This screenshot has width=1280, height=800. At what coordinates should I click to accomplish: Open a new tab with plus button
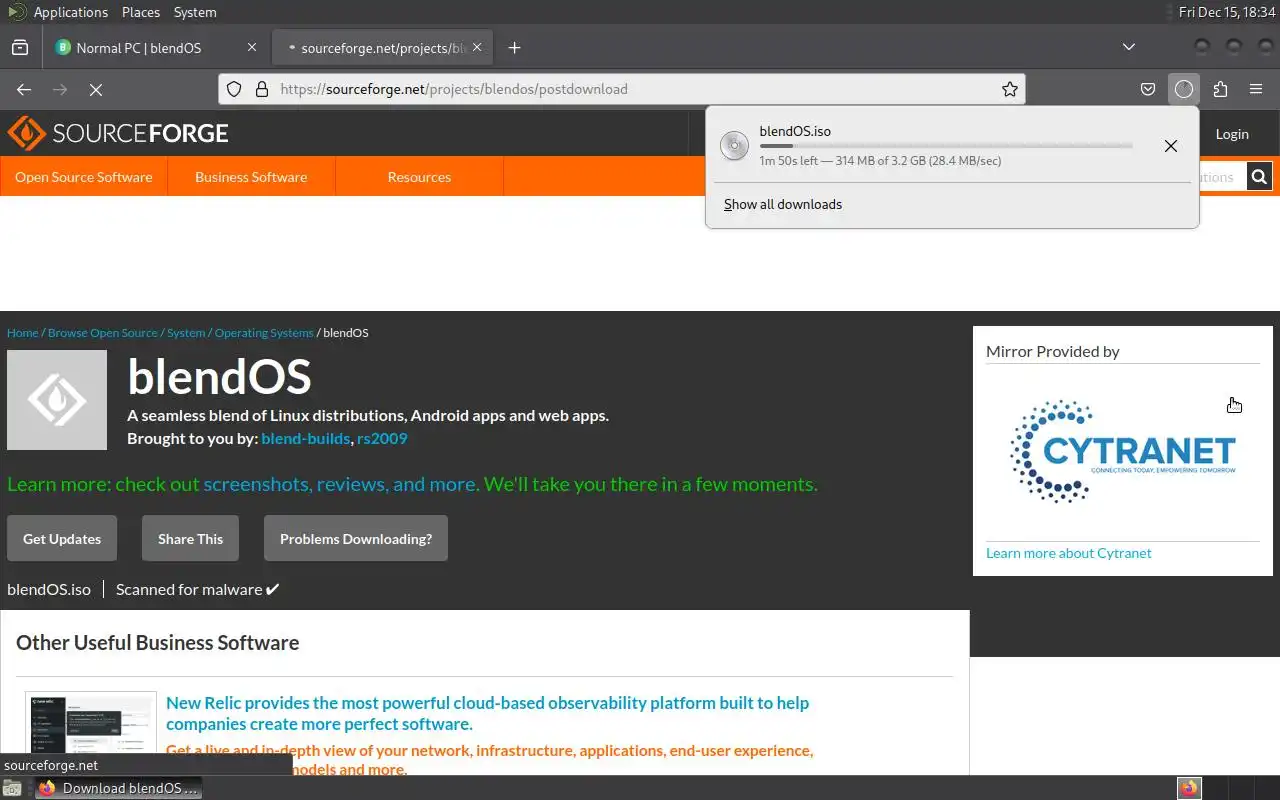pos(514,47)
